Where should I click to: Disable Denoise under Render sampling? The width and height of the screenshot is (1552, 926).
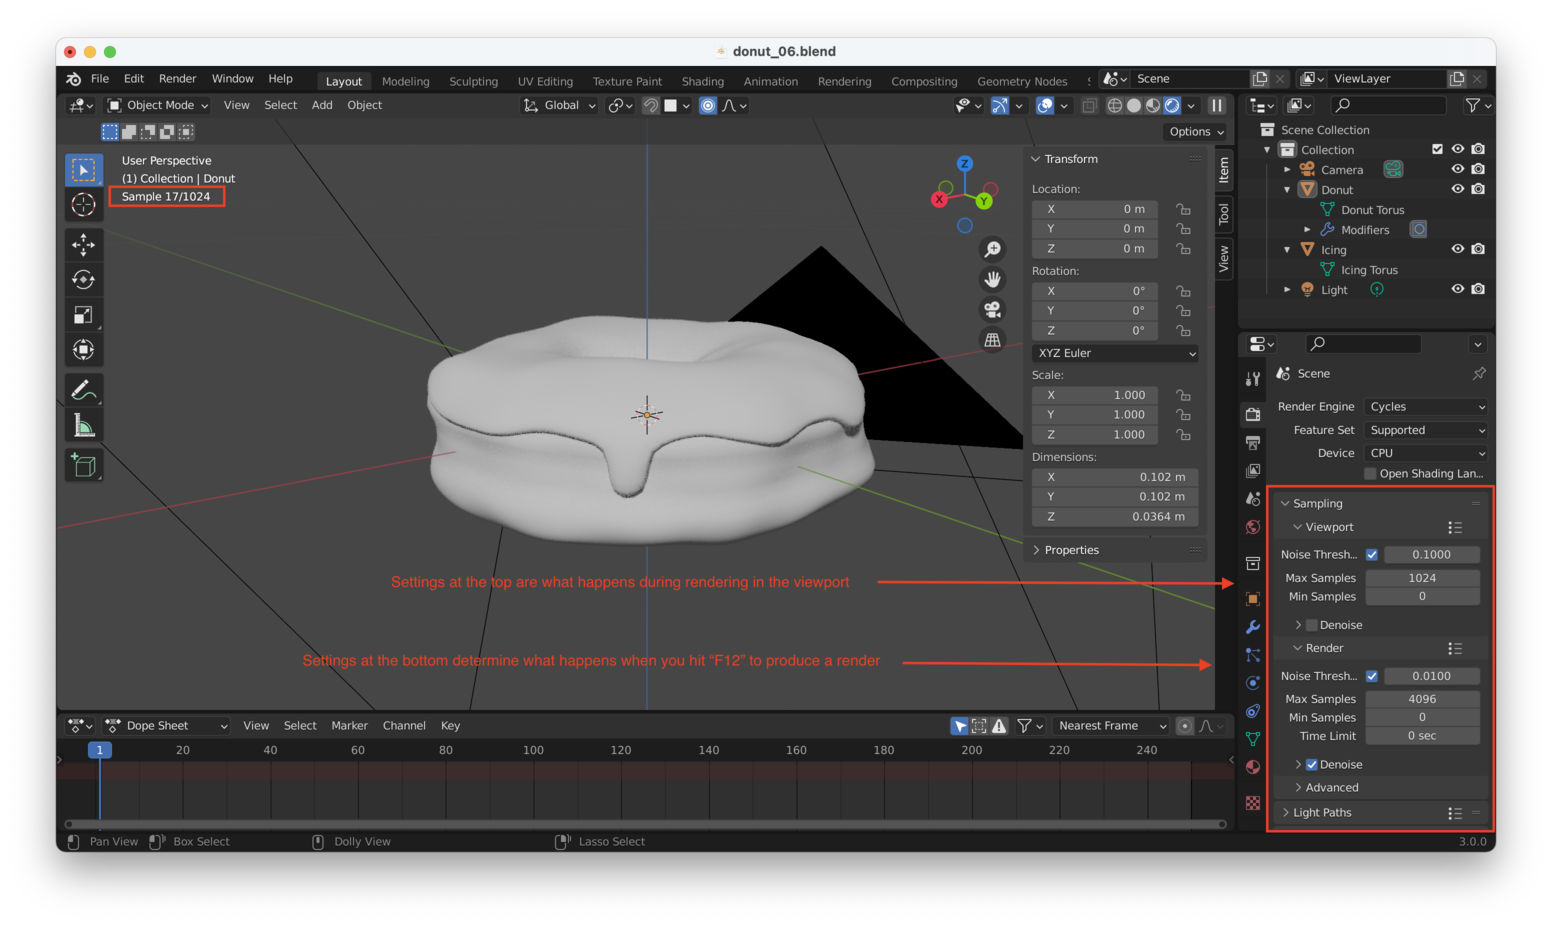[x=1312, y=764]
